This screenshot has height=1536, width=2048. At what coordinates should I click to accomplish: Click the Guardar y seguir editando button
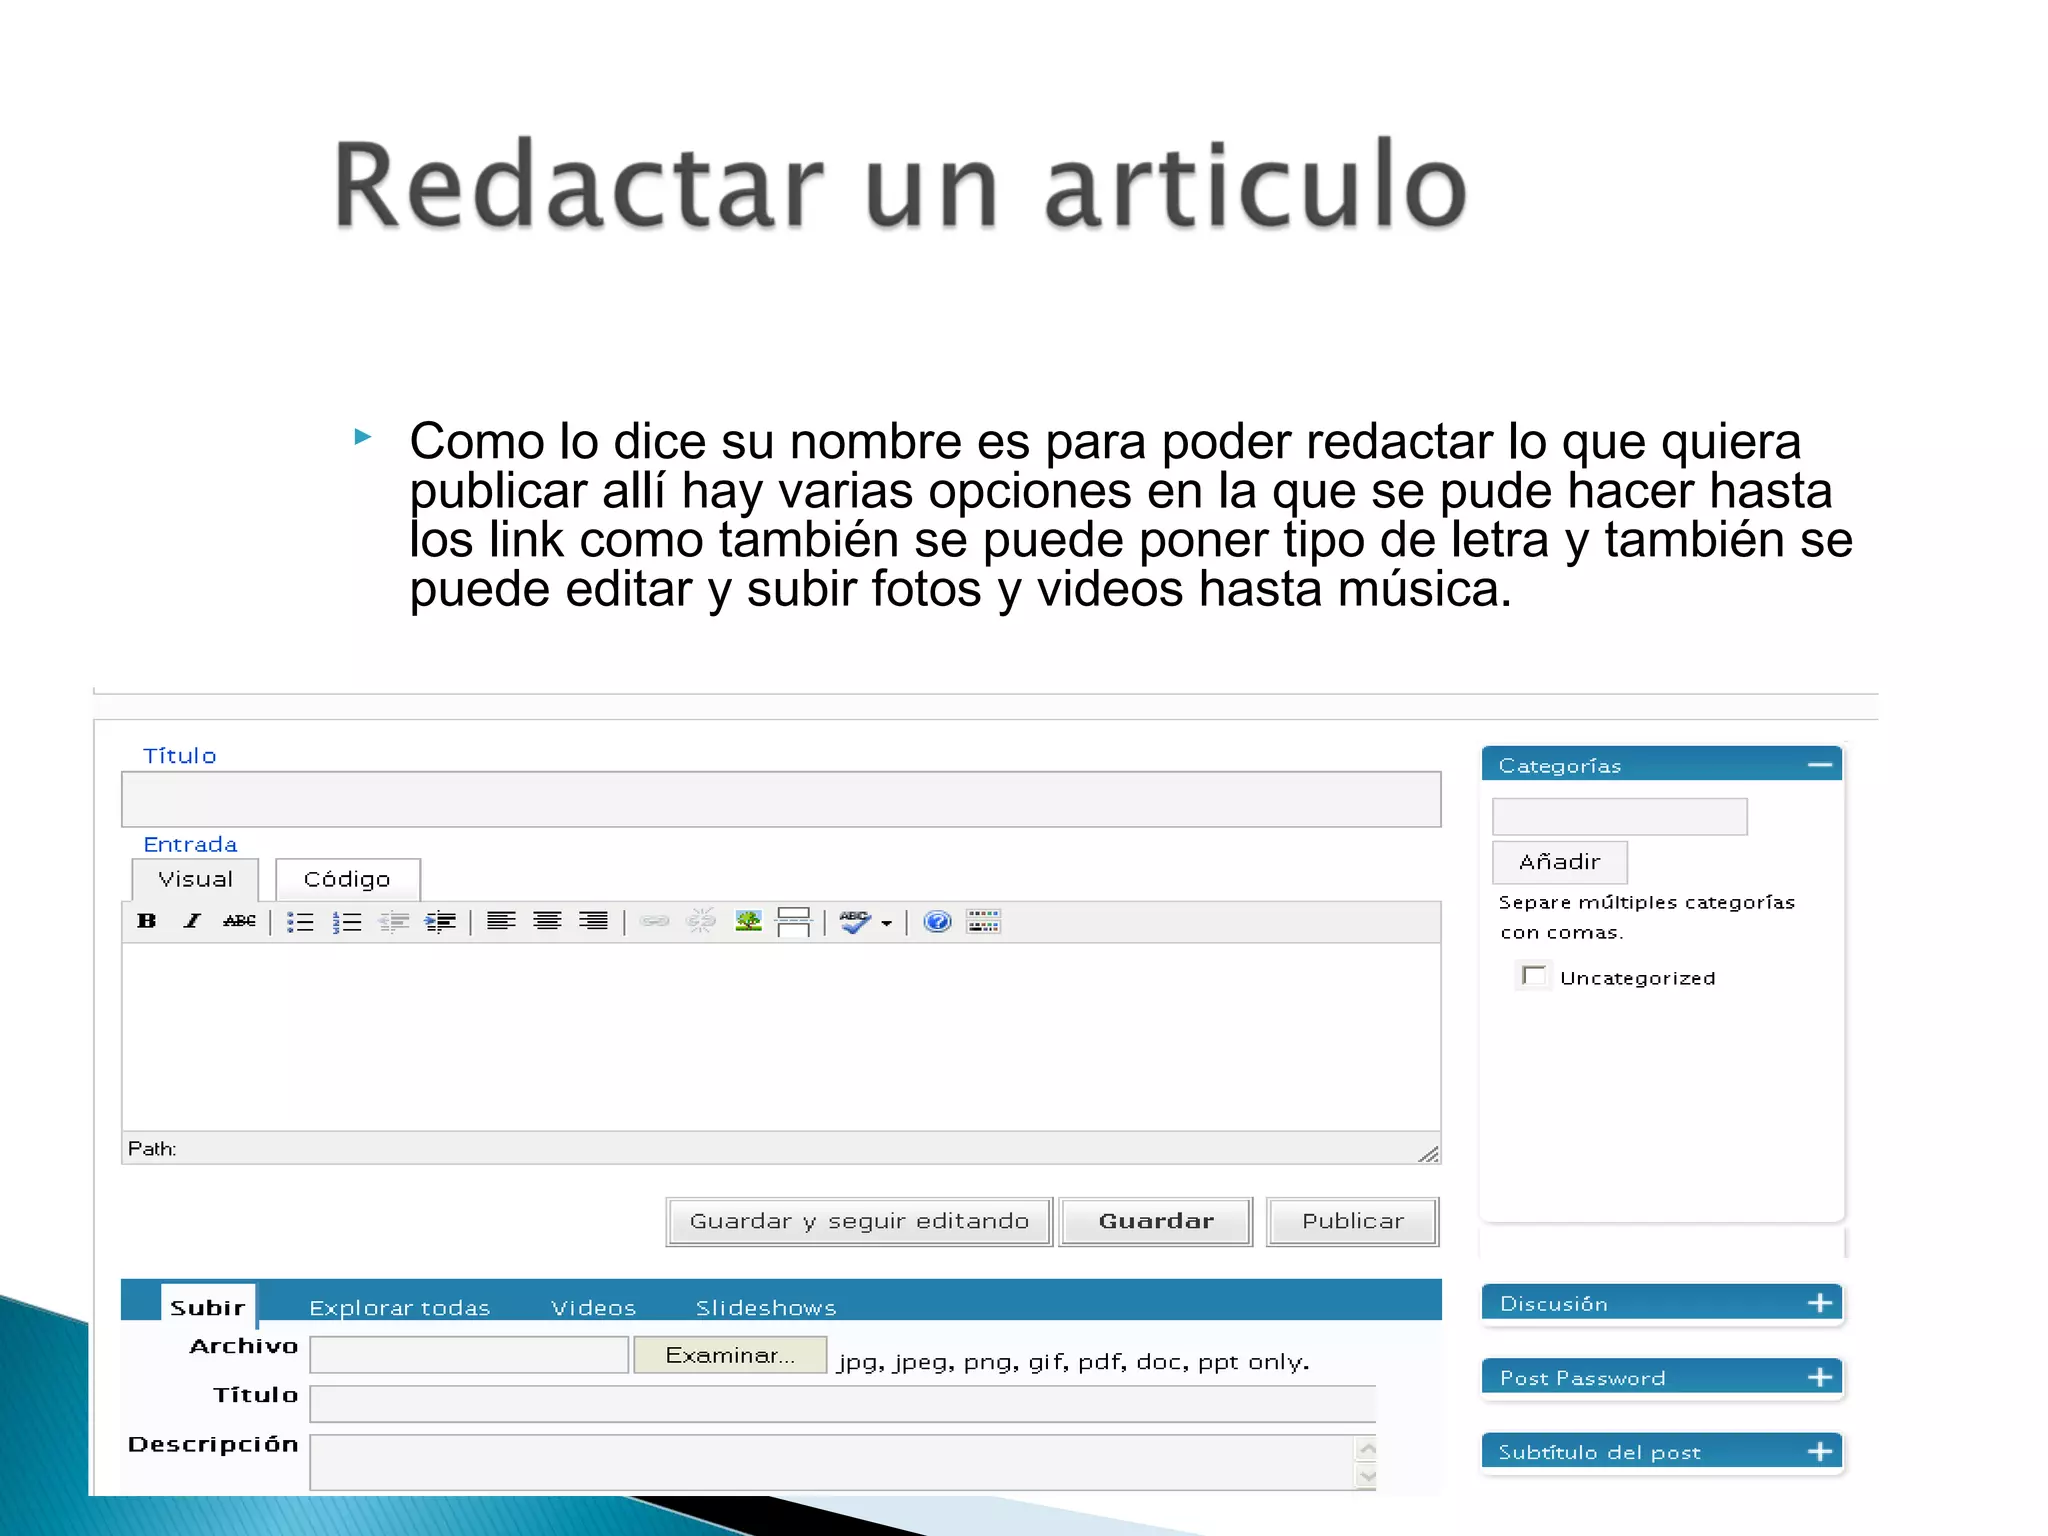(859, 1221)
